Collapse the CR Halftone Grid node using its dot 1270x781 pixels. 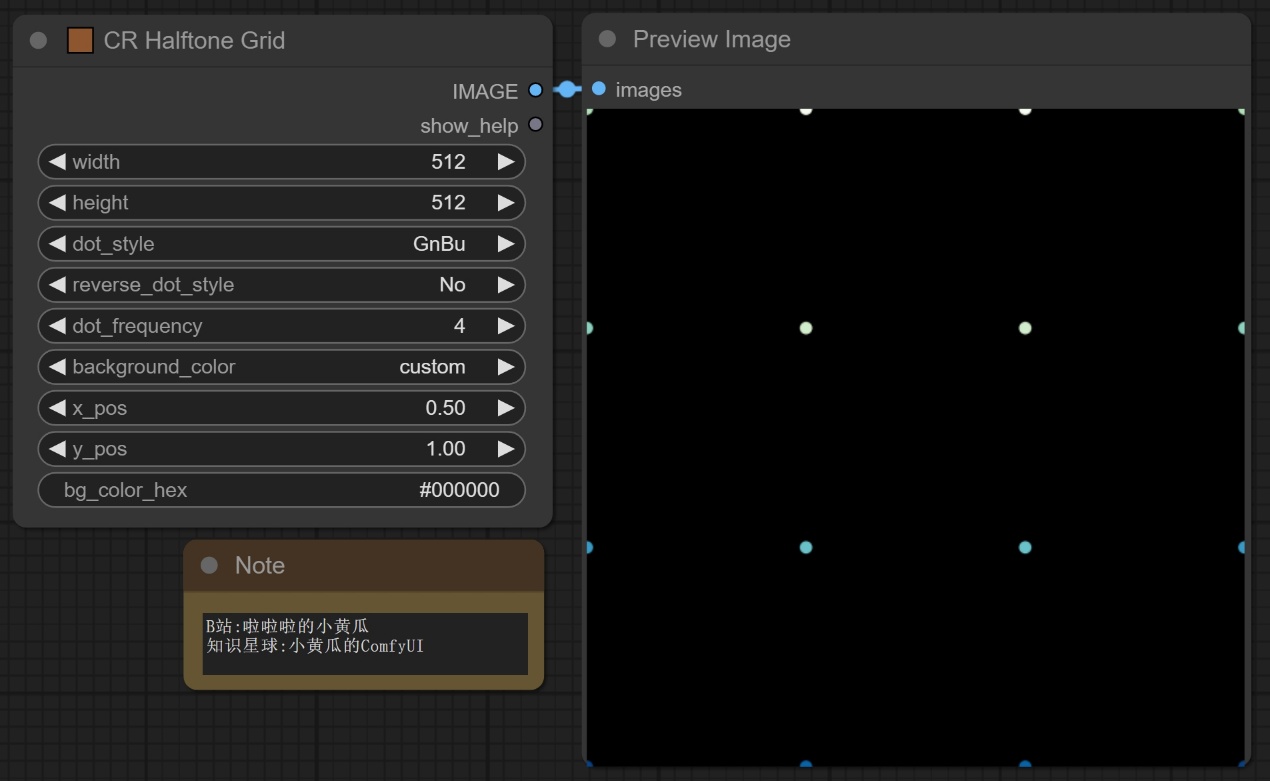click(x=39, y=41)
